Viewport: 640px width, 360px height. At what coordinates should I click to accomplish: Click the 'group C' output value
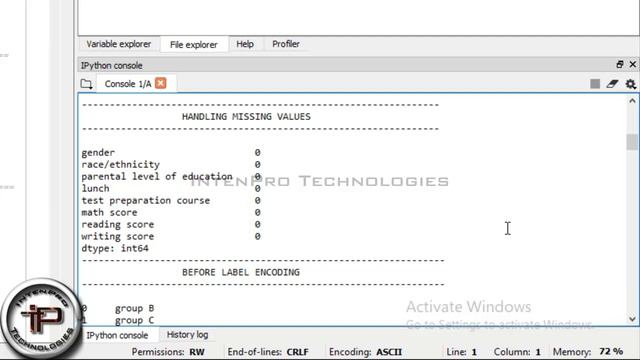[134, 320]
